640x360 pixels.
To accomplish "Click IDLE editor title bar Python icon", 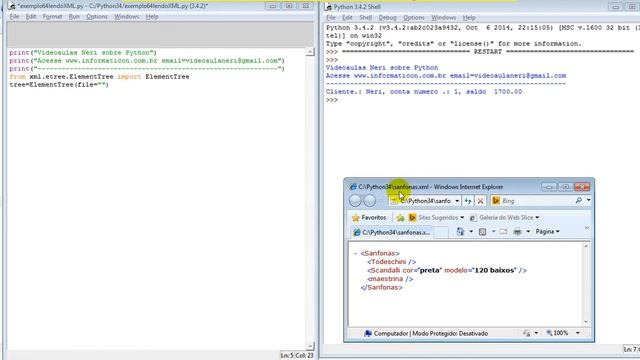I will [11, 6].
